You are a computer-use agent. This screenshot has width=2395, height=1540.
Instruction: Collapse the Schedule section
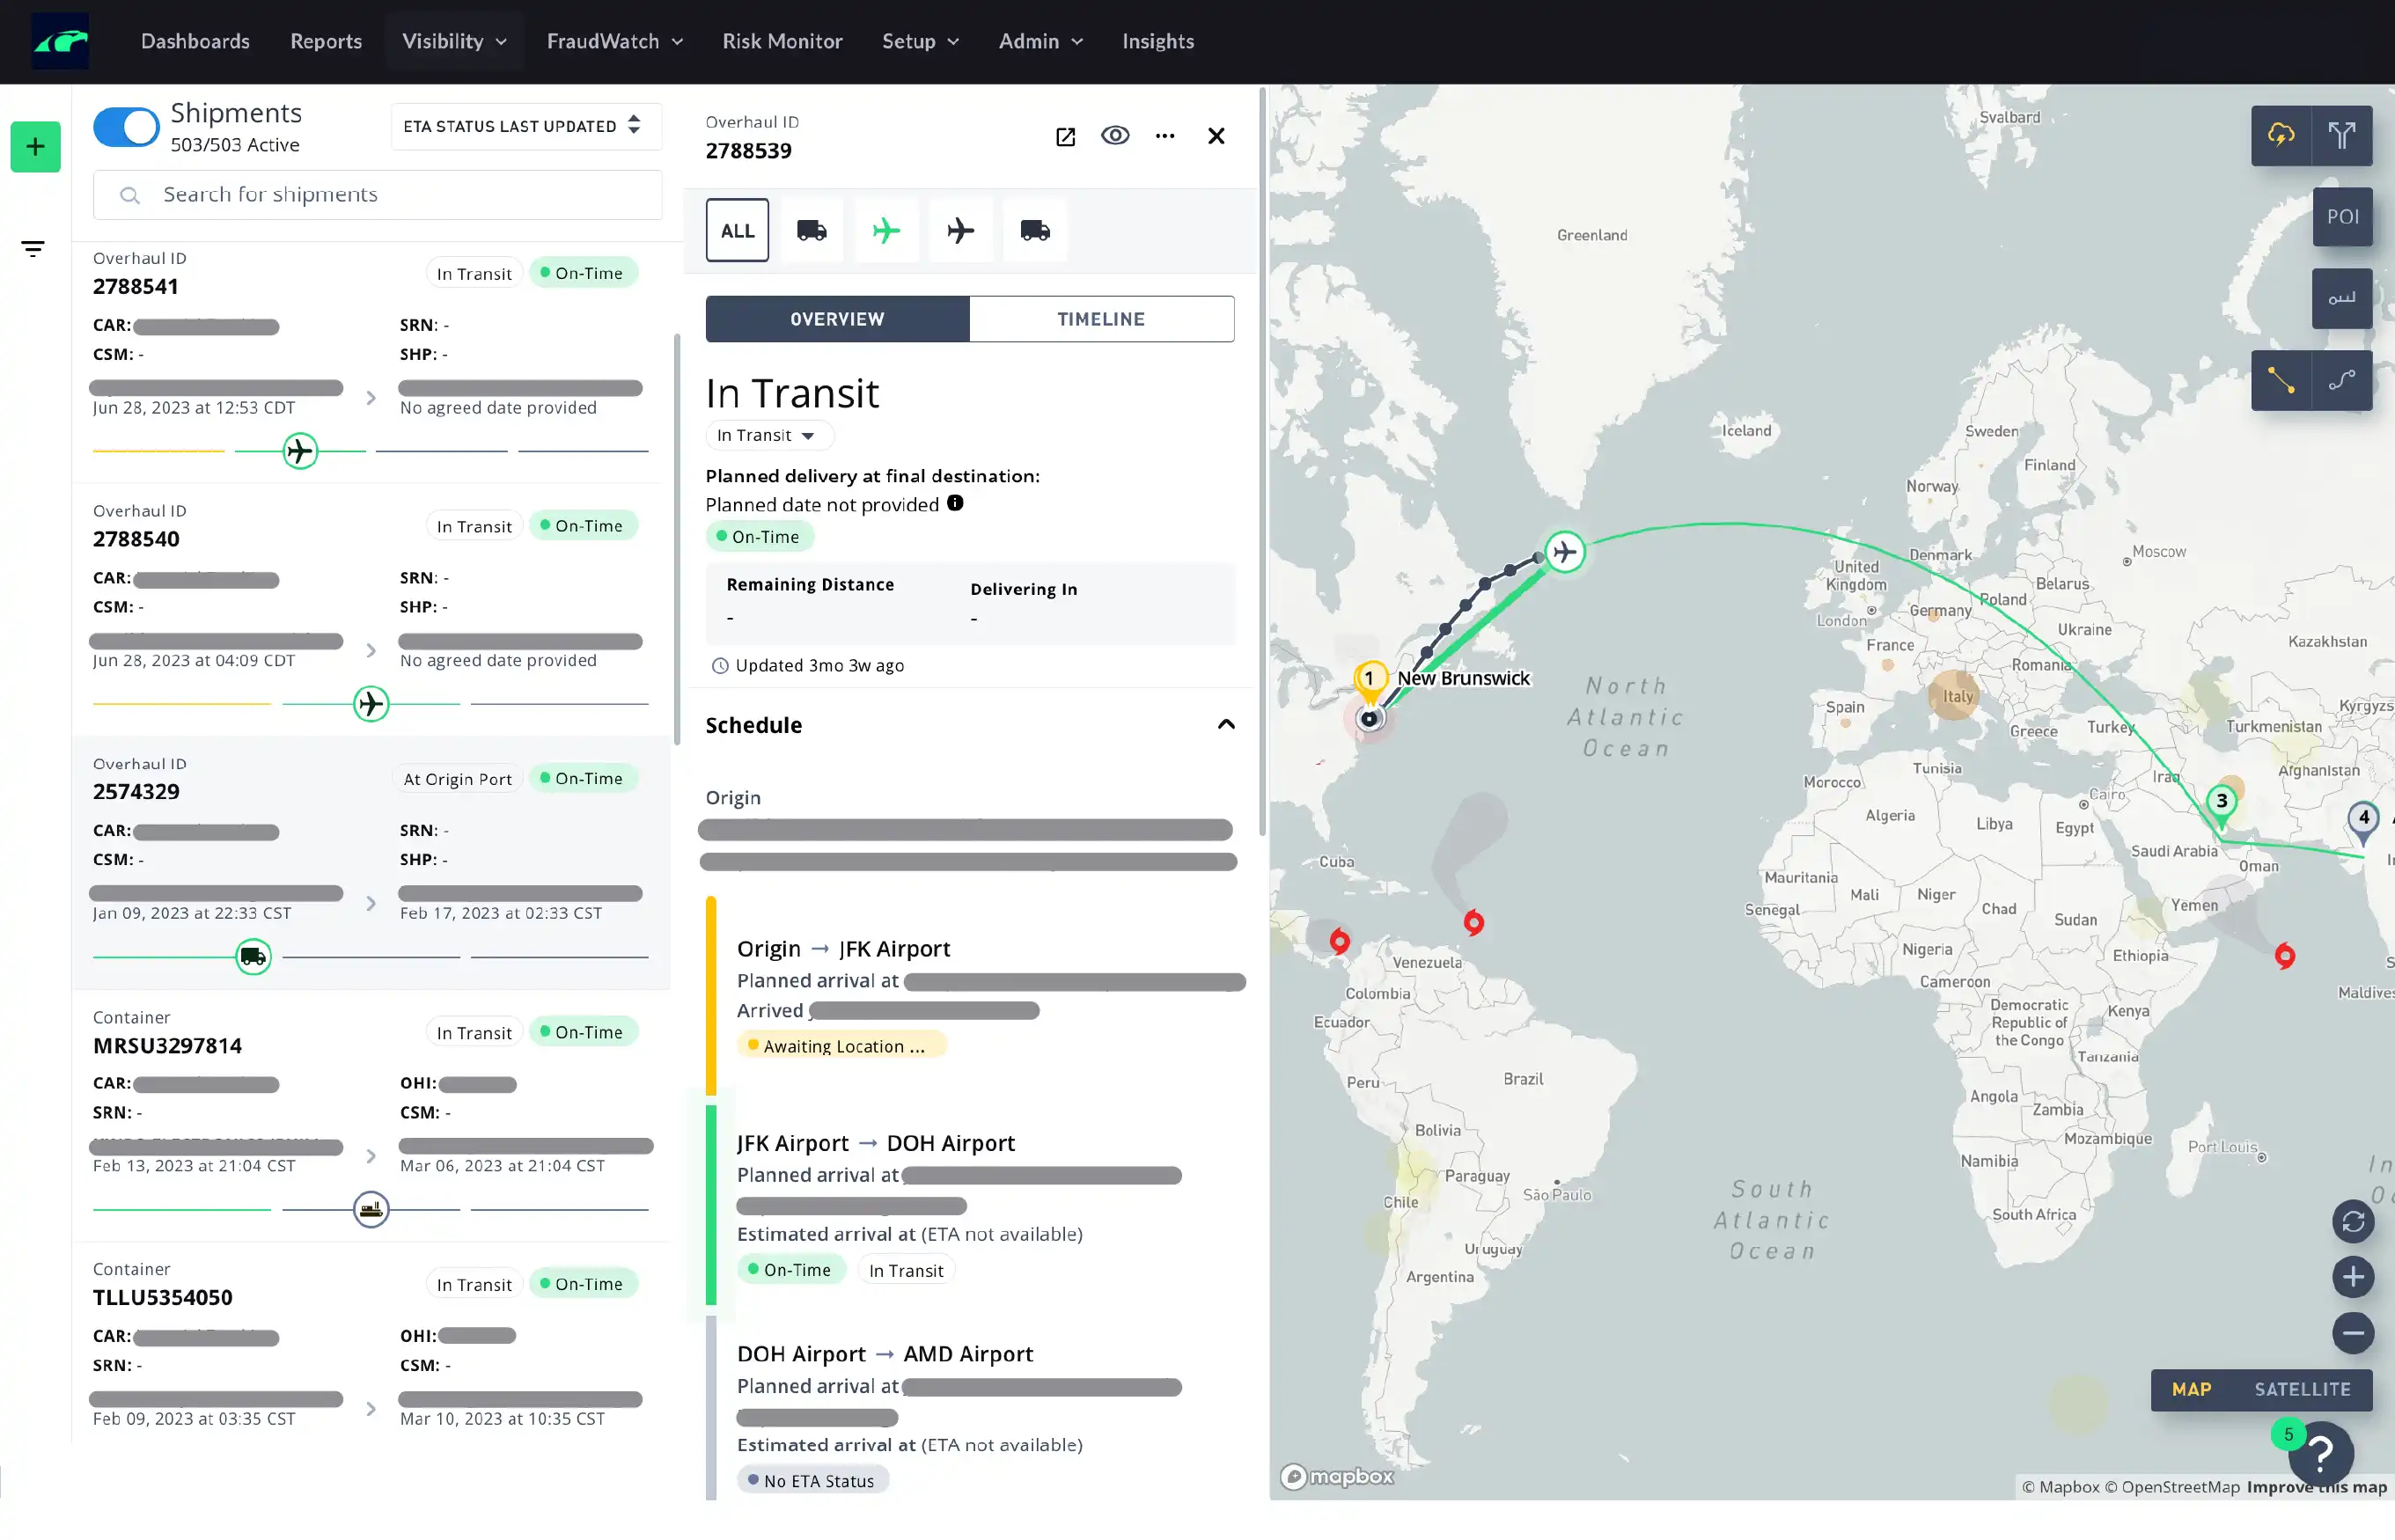click(x=1226, y=725)
